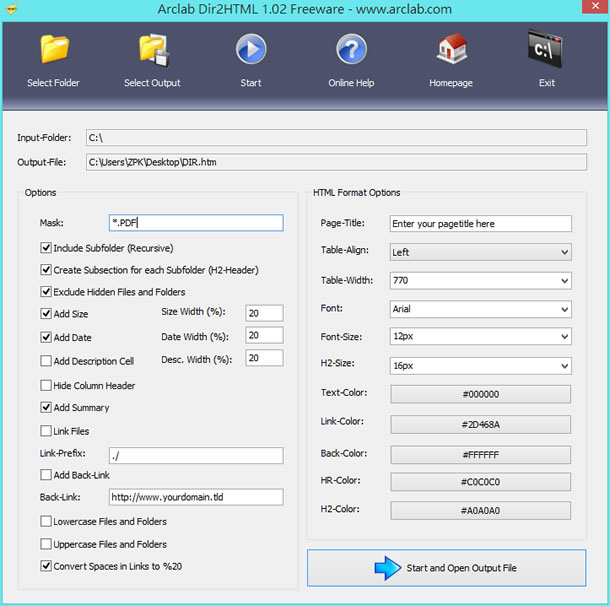The width and height of the screenshot is (610, 606).
Task: Focus the Page-Title text field
Action: tap(480, 223)
